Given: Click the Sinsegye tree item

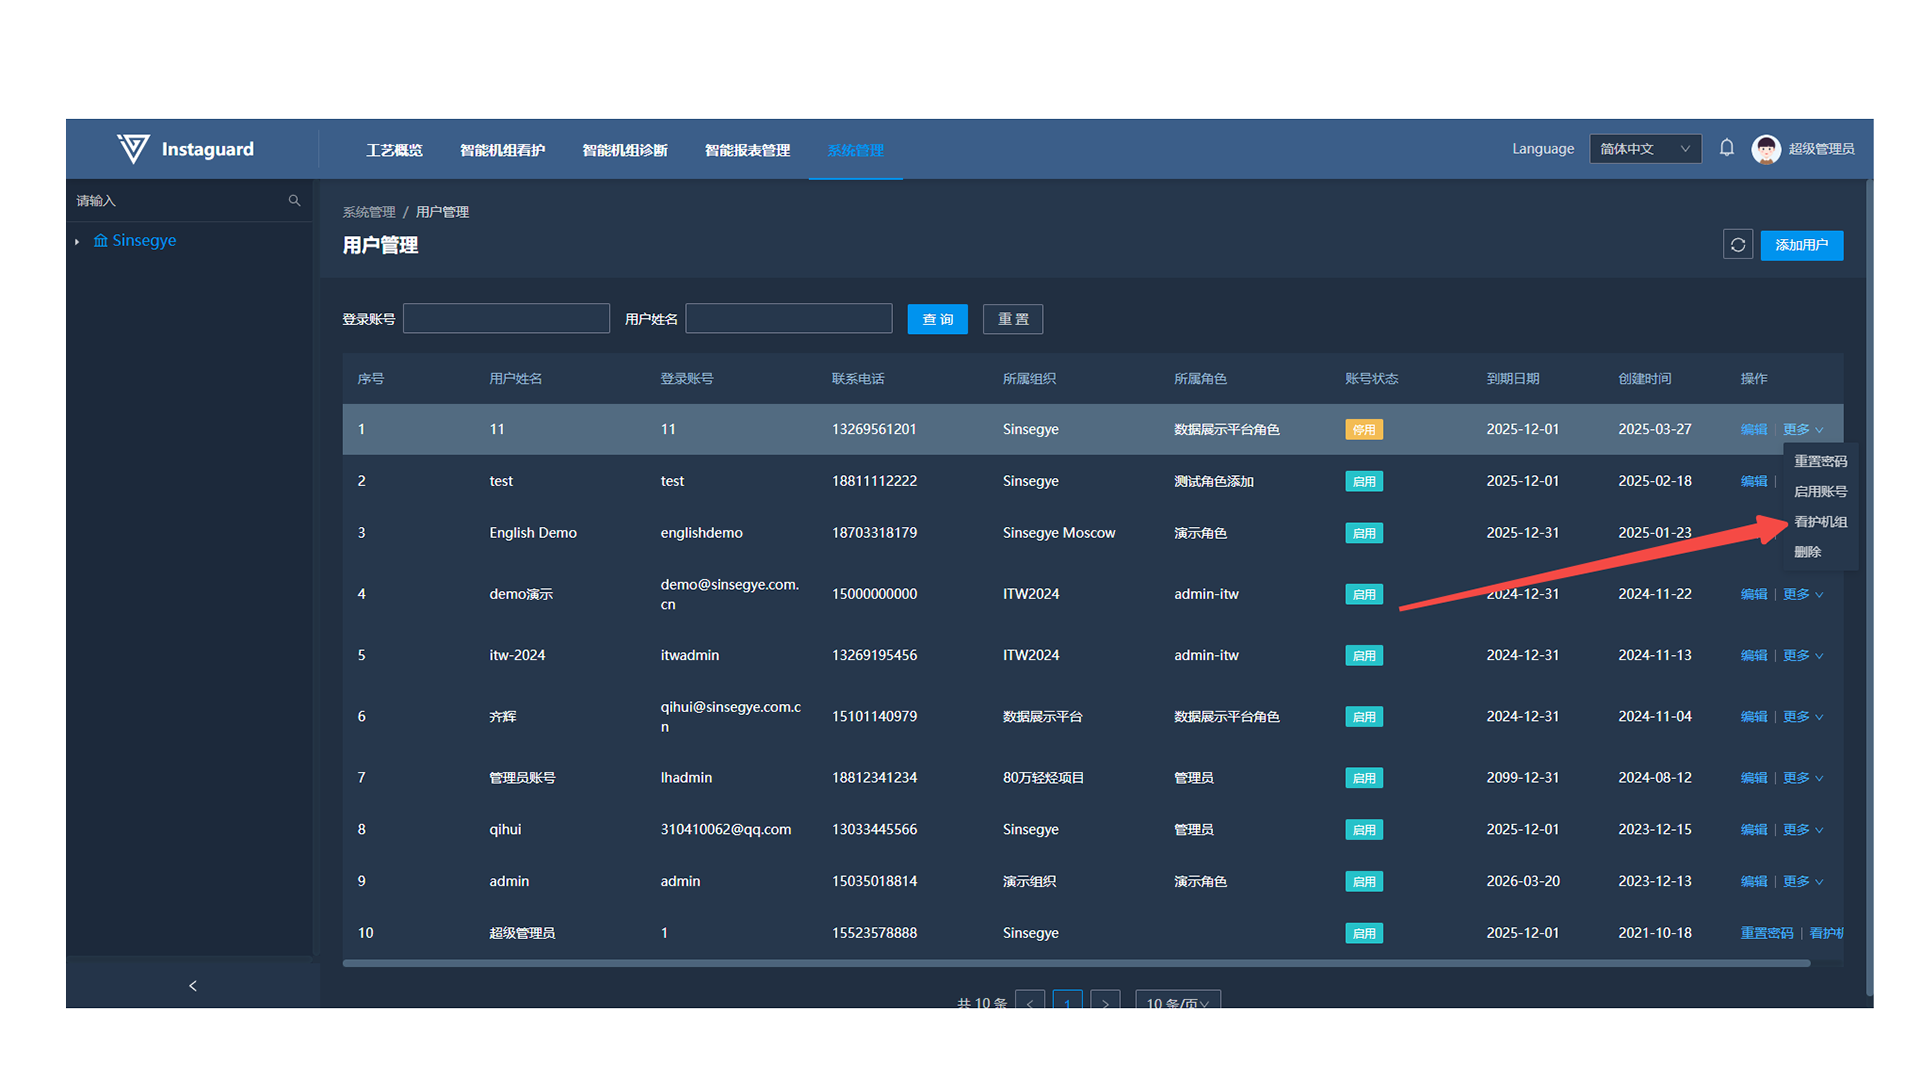Looking at the screenshot, I should point(144,241).
